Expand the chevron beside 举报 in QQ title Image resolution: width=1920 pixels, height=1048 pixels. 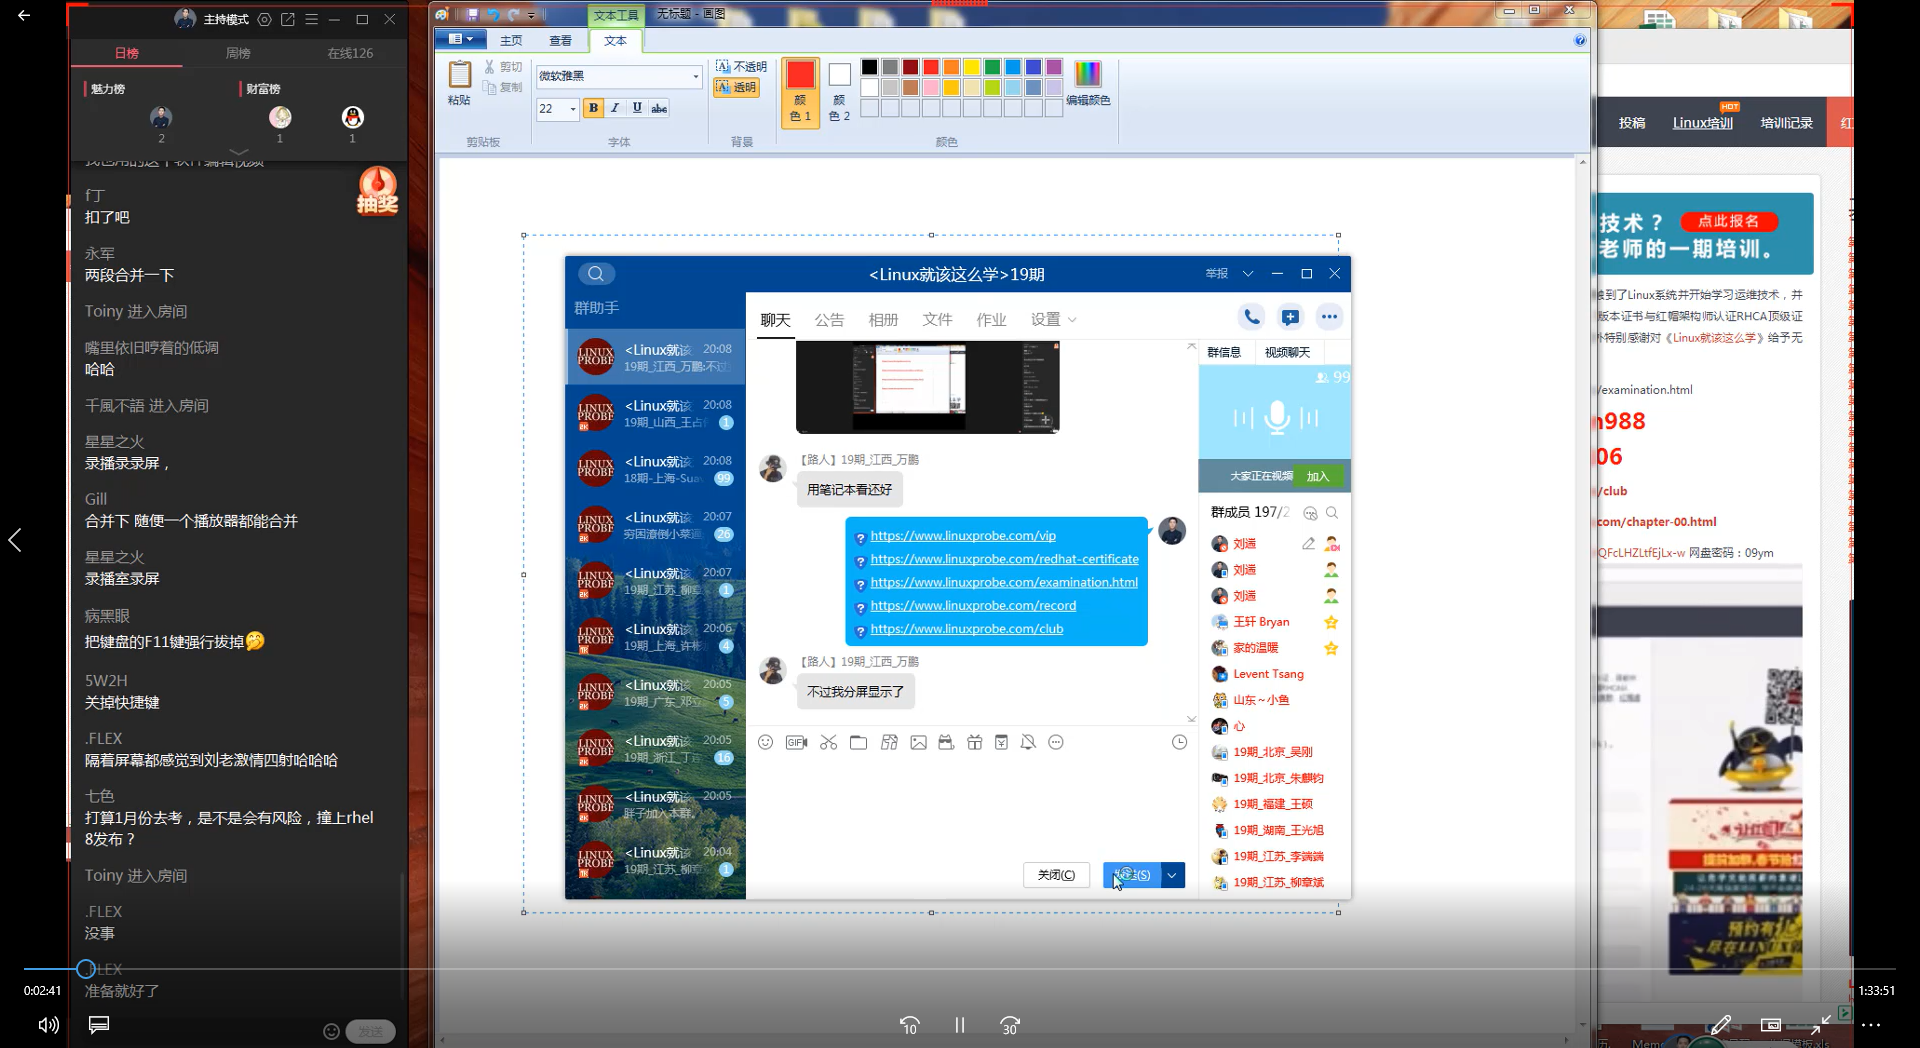coord(1247,274)
